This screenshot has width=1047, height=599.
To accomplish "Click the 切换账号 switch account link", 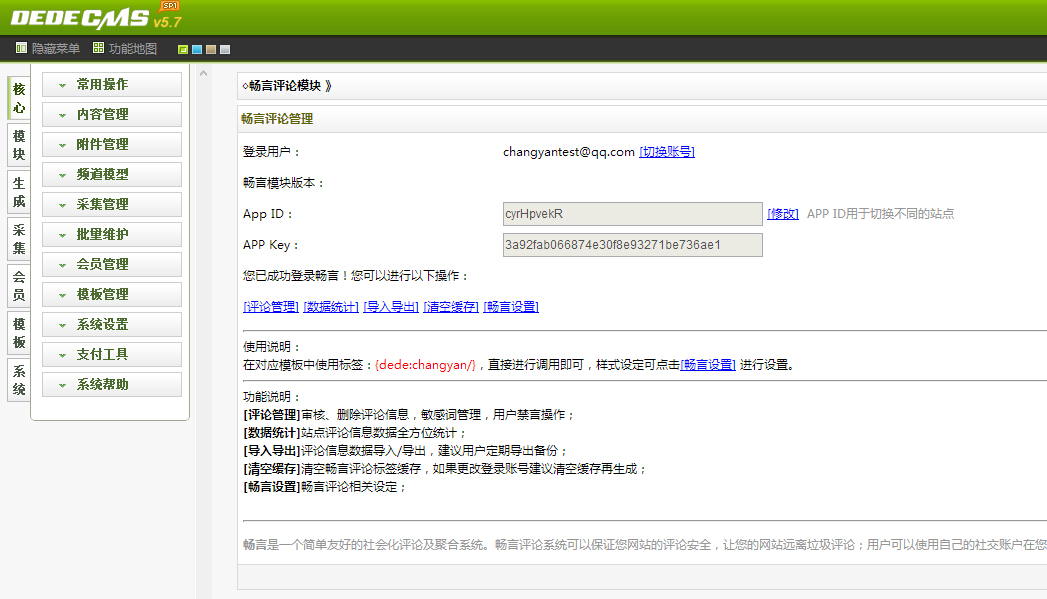I will (x=667, y=152).
